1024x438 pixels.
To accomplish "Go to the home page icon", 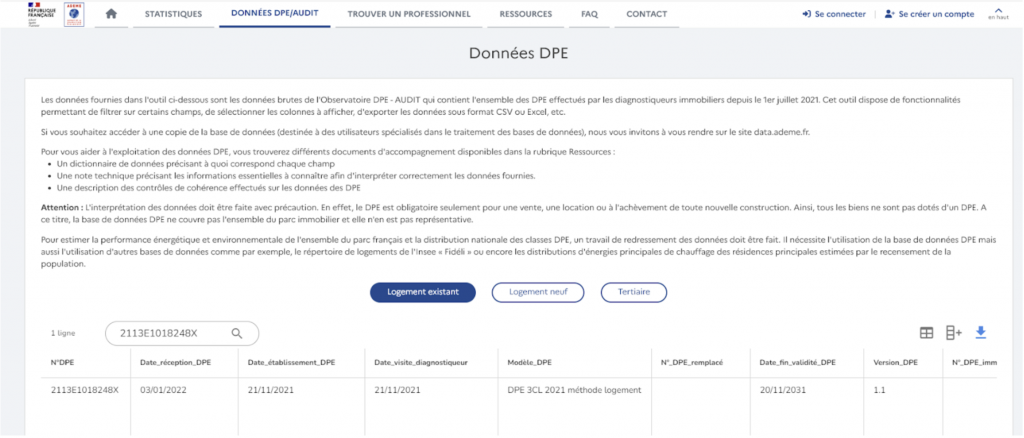I will click(x=111, y=14).
